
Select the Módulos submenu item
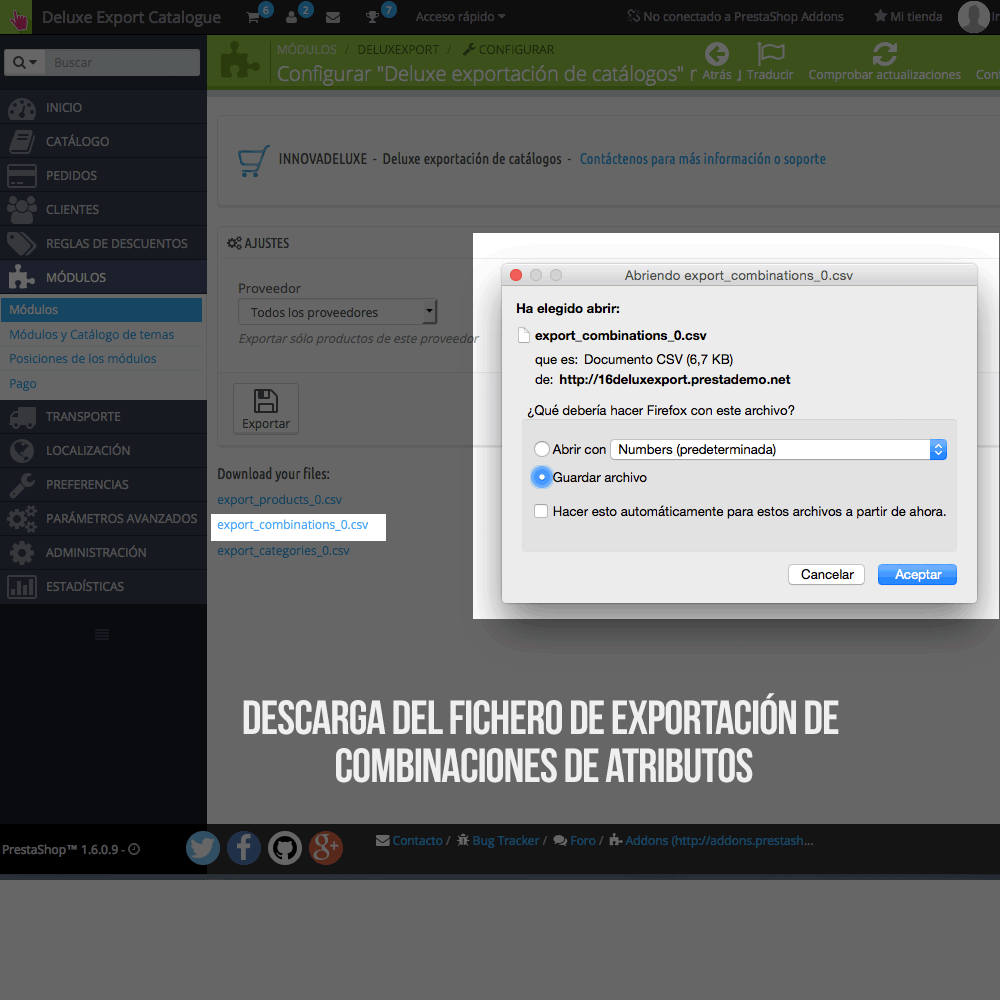(101, 309)
